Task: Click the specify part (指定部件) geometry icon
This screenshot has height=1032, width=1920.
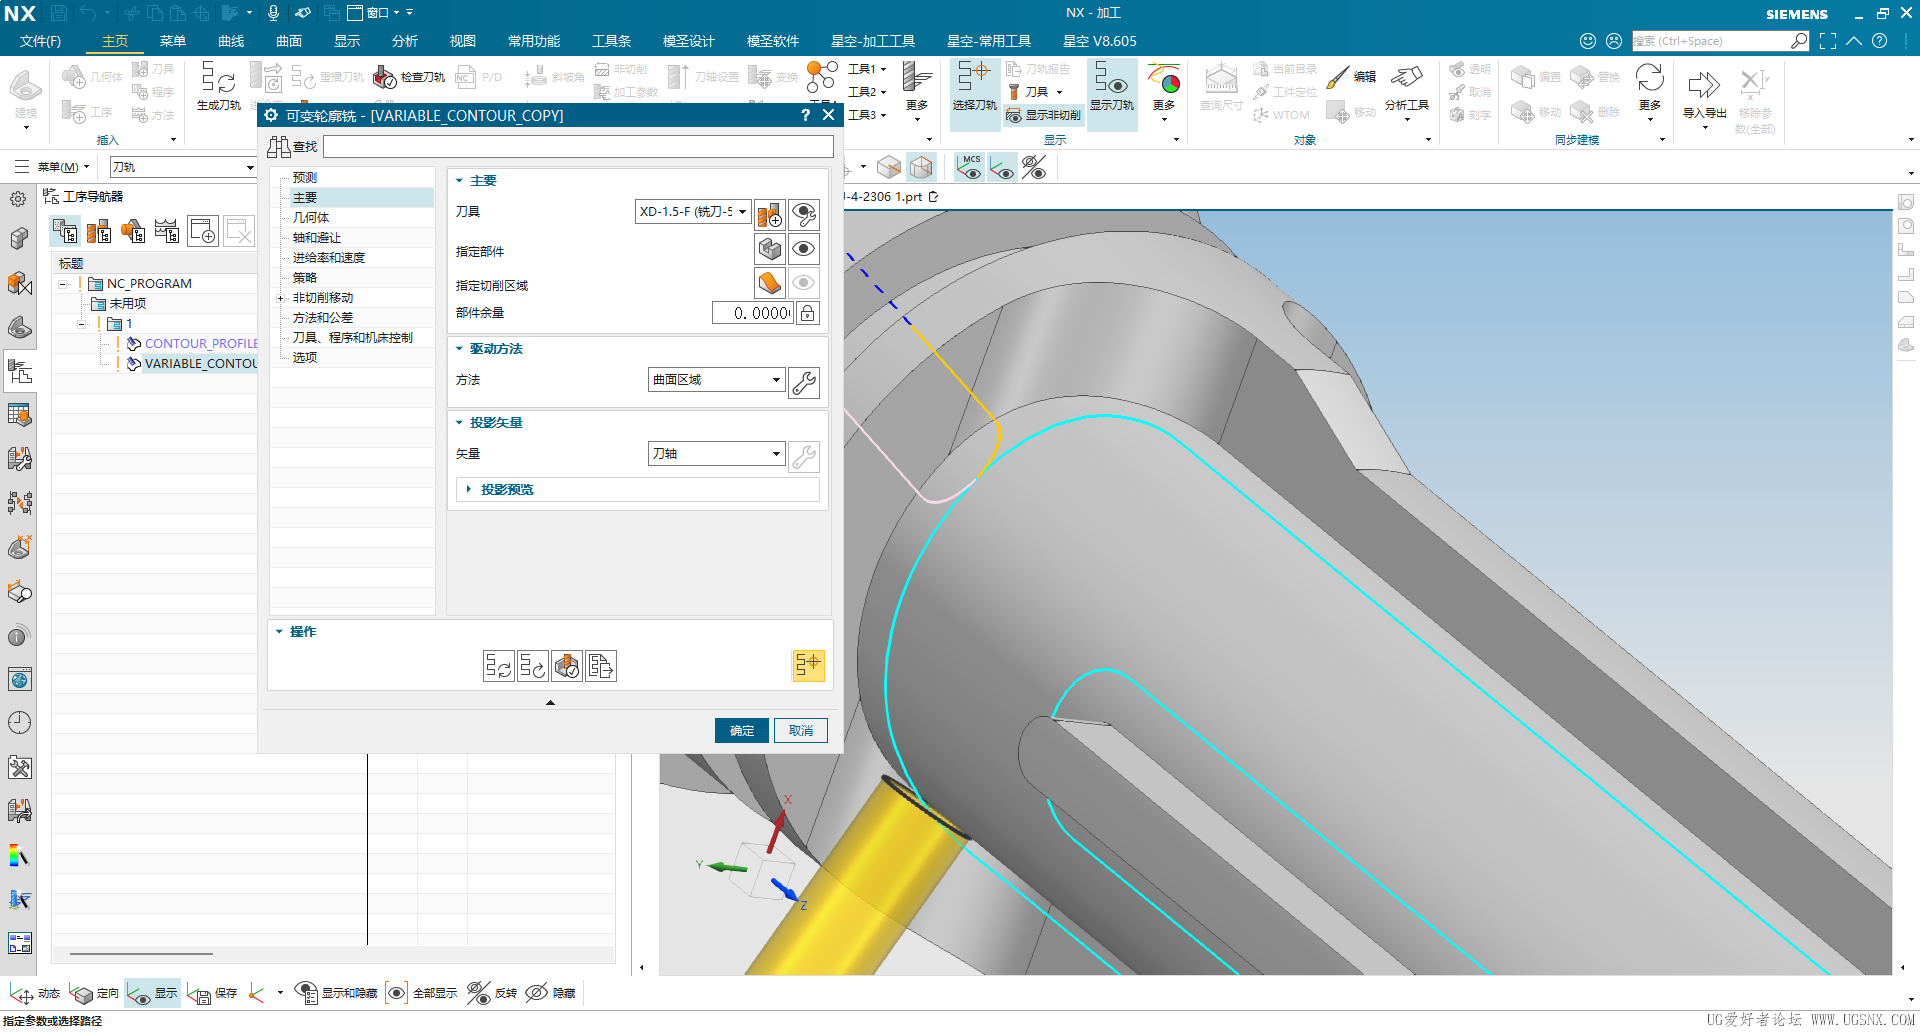Action: click(x=769, y=249)
